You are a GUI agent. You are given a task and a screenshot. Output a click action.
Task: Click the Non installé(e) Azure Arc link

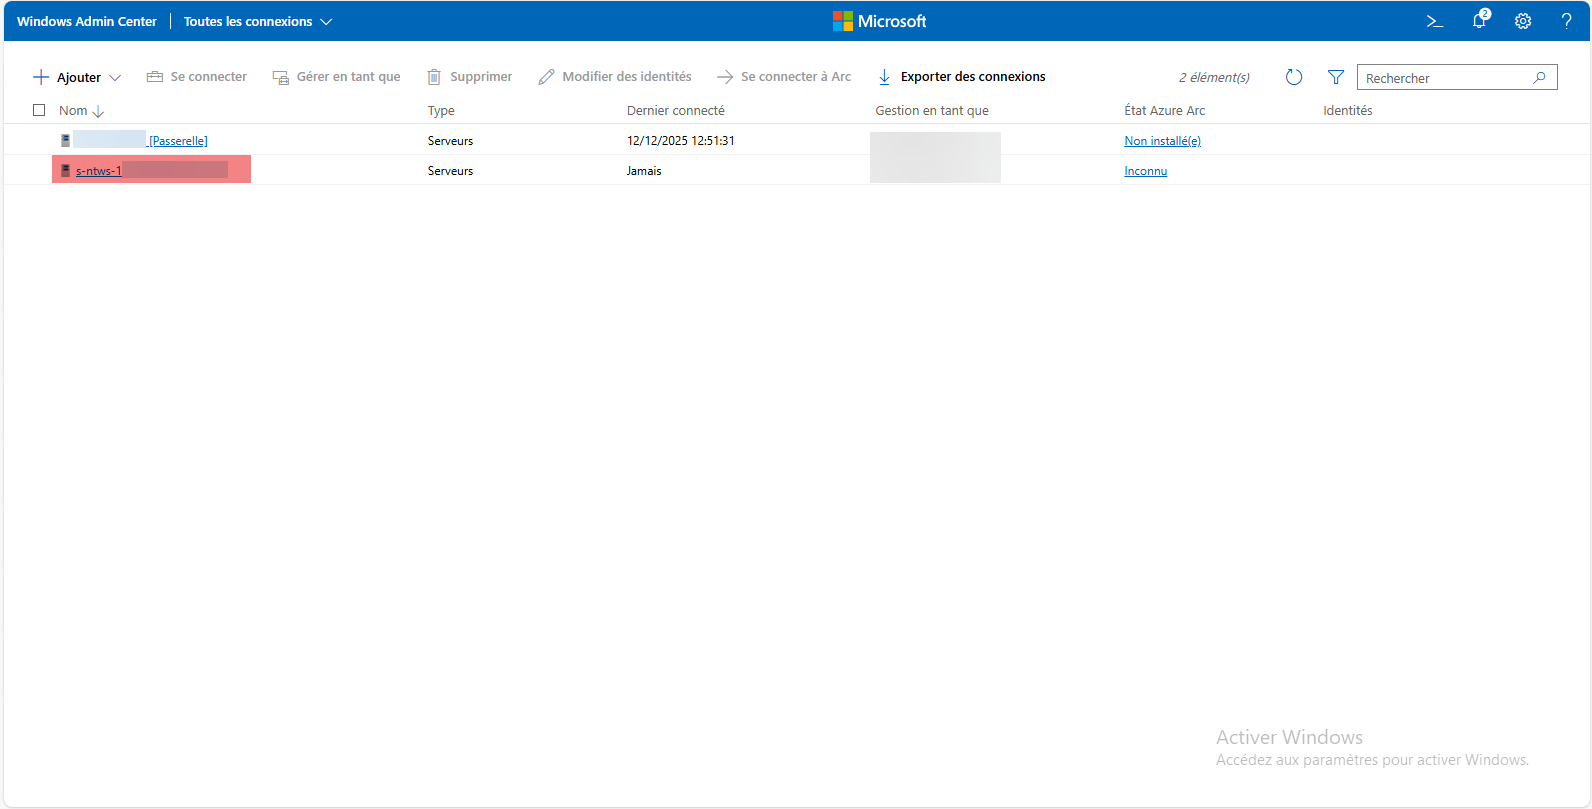click(1162, 141)
